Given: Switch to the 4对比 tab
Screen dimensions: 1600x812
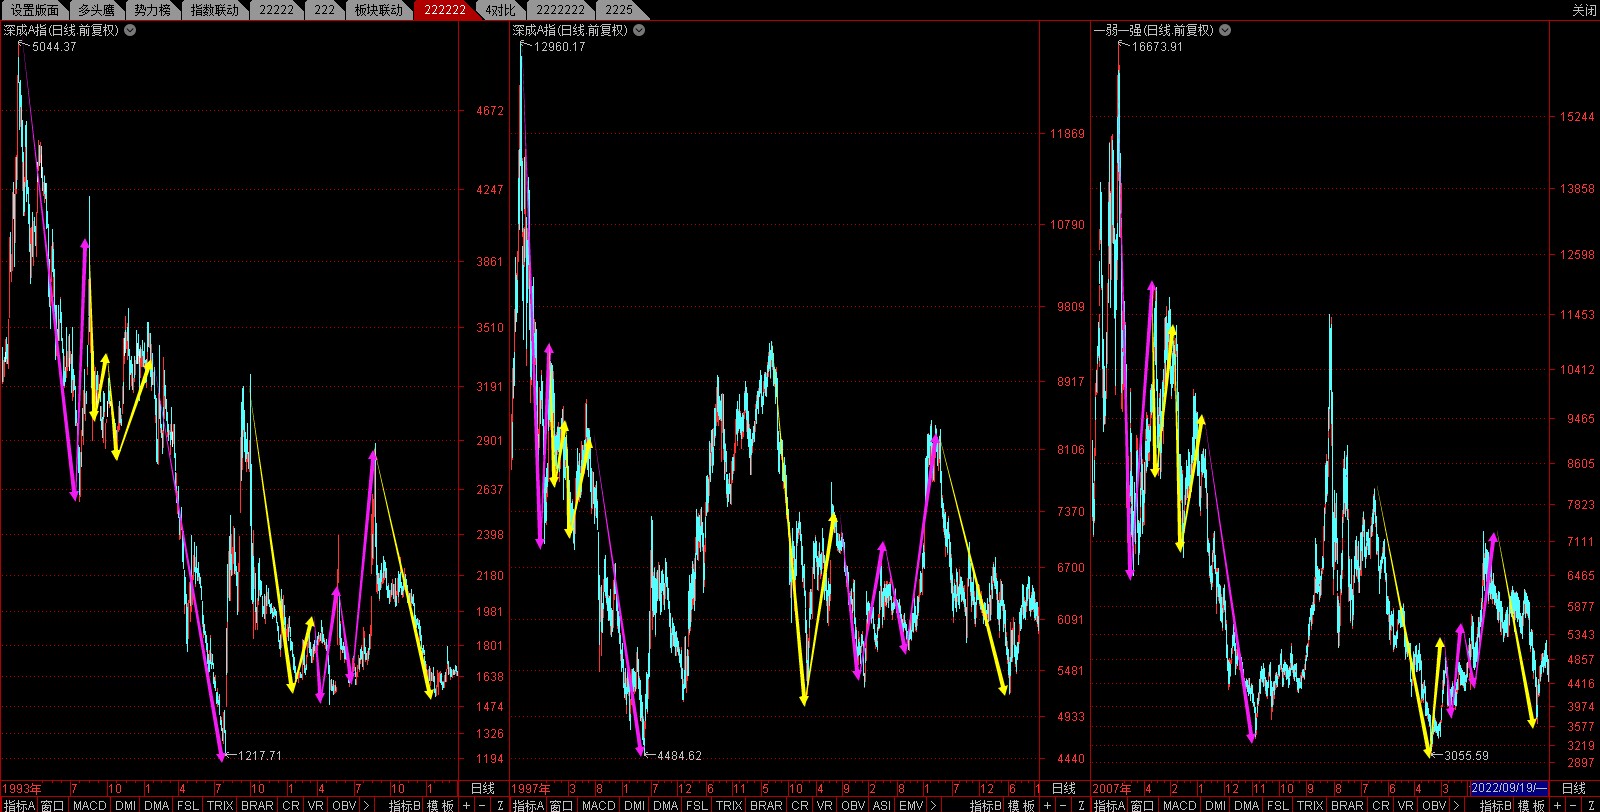Looking at the screenshot, I should click(x=500, y=10).
